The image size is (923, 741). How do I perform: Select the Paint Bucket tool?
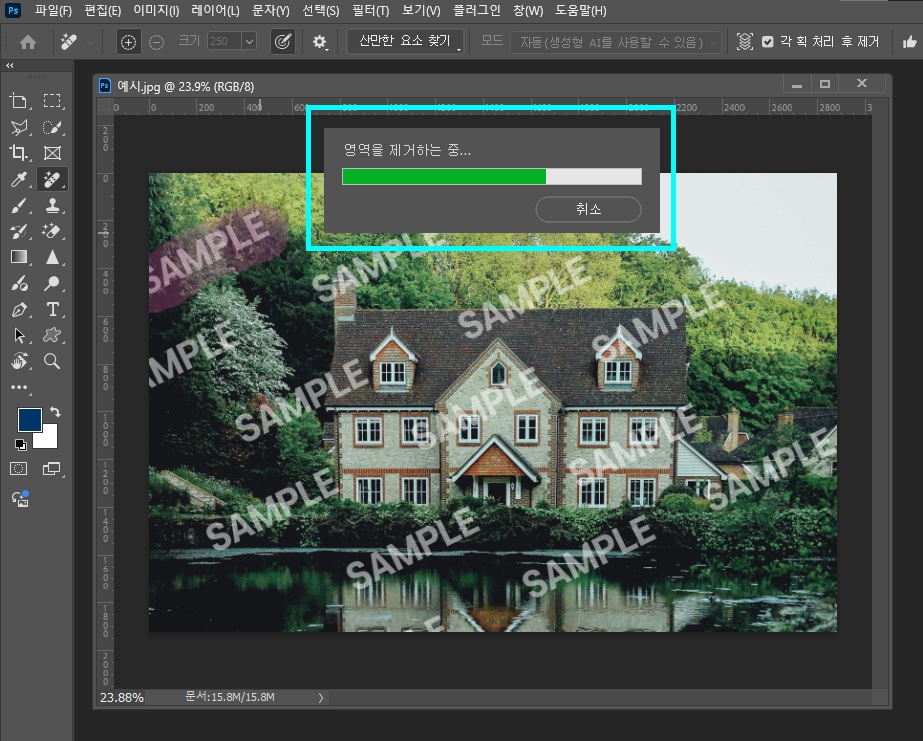pyautogui.click(x=19, y=284)
